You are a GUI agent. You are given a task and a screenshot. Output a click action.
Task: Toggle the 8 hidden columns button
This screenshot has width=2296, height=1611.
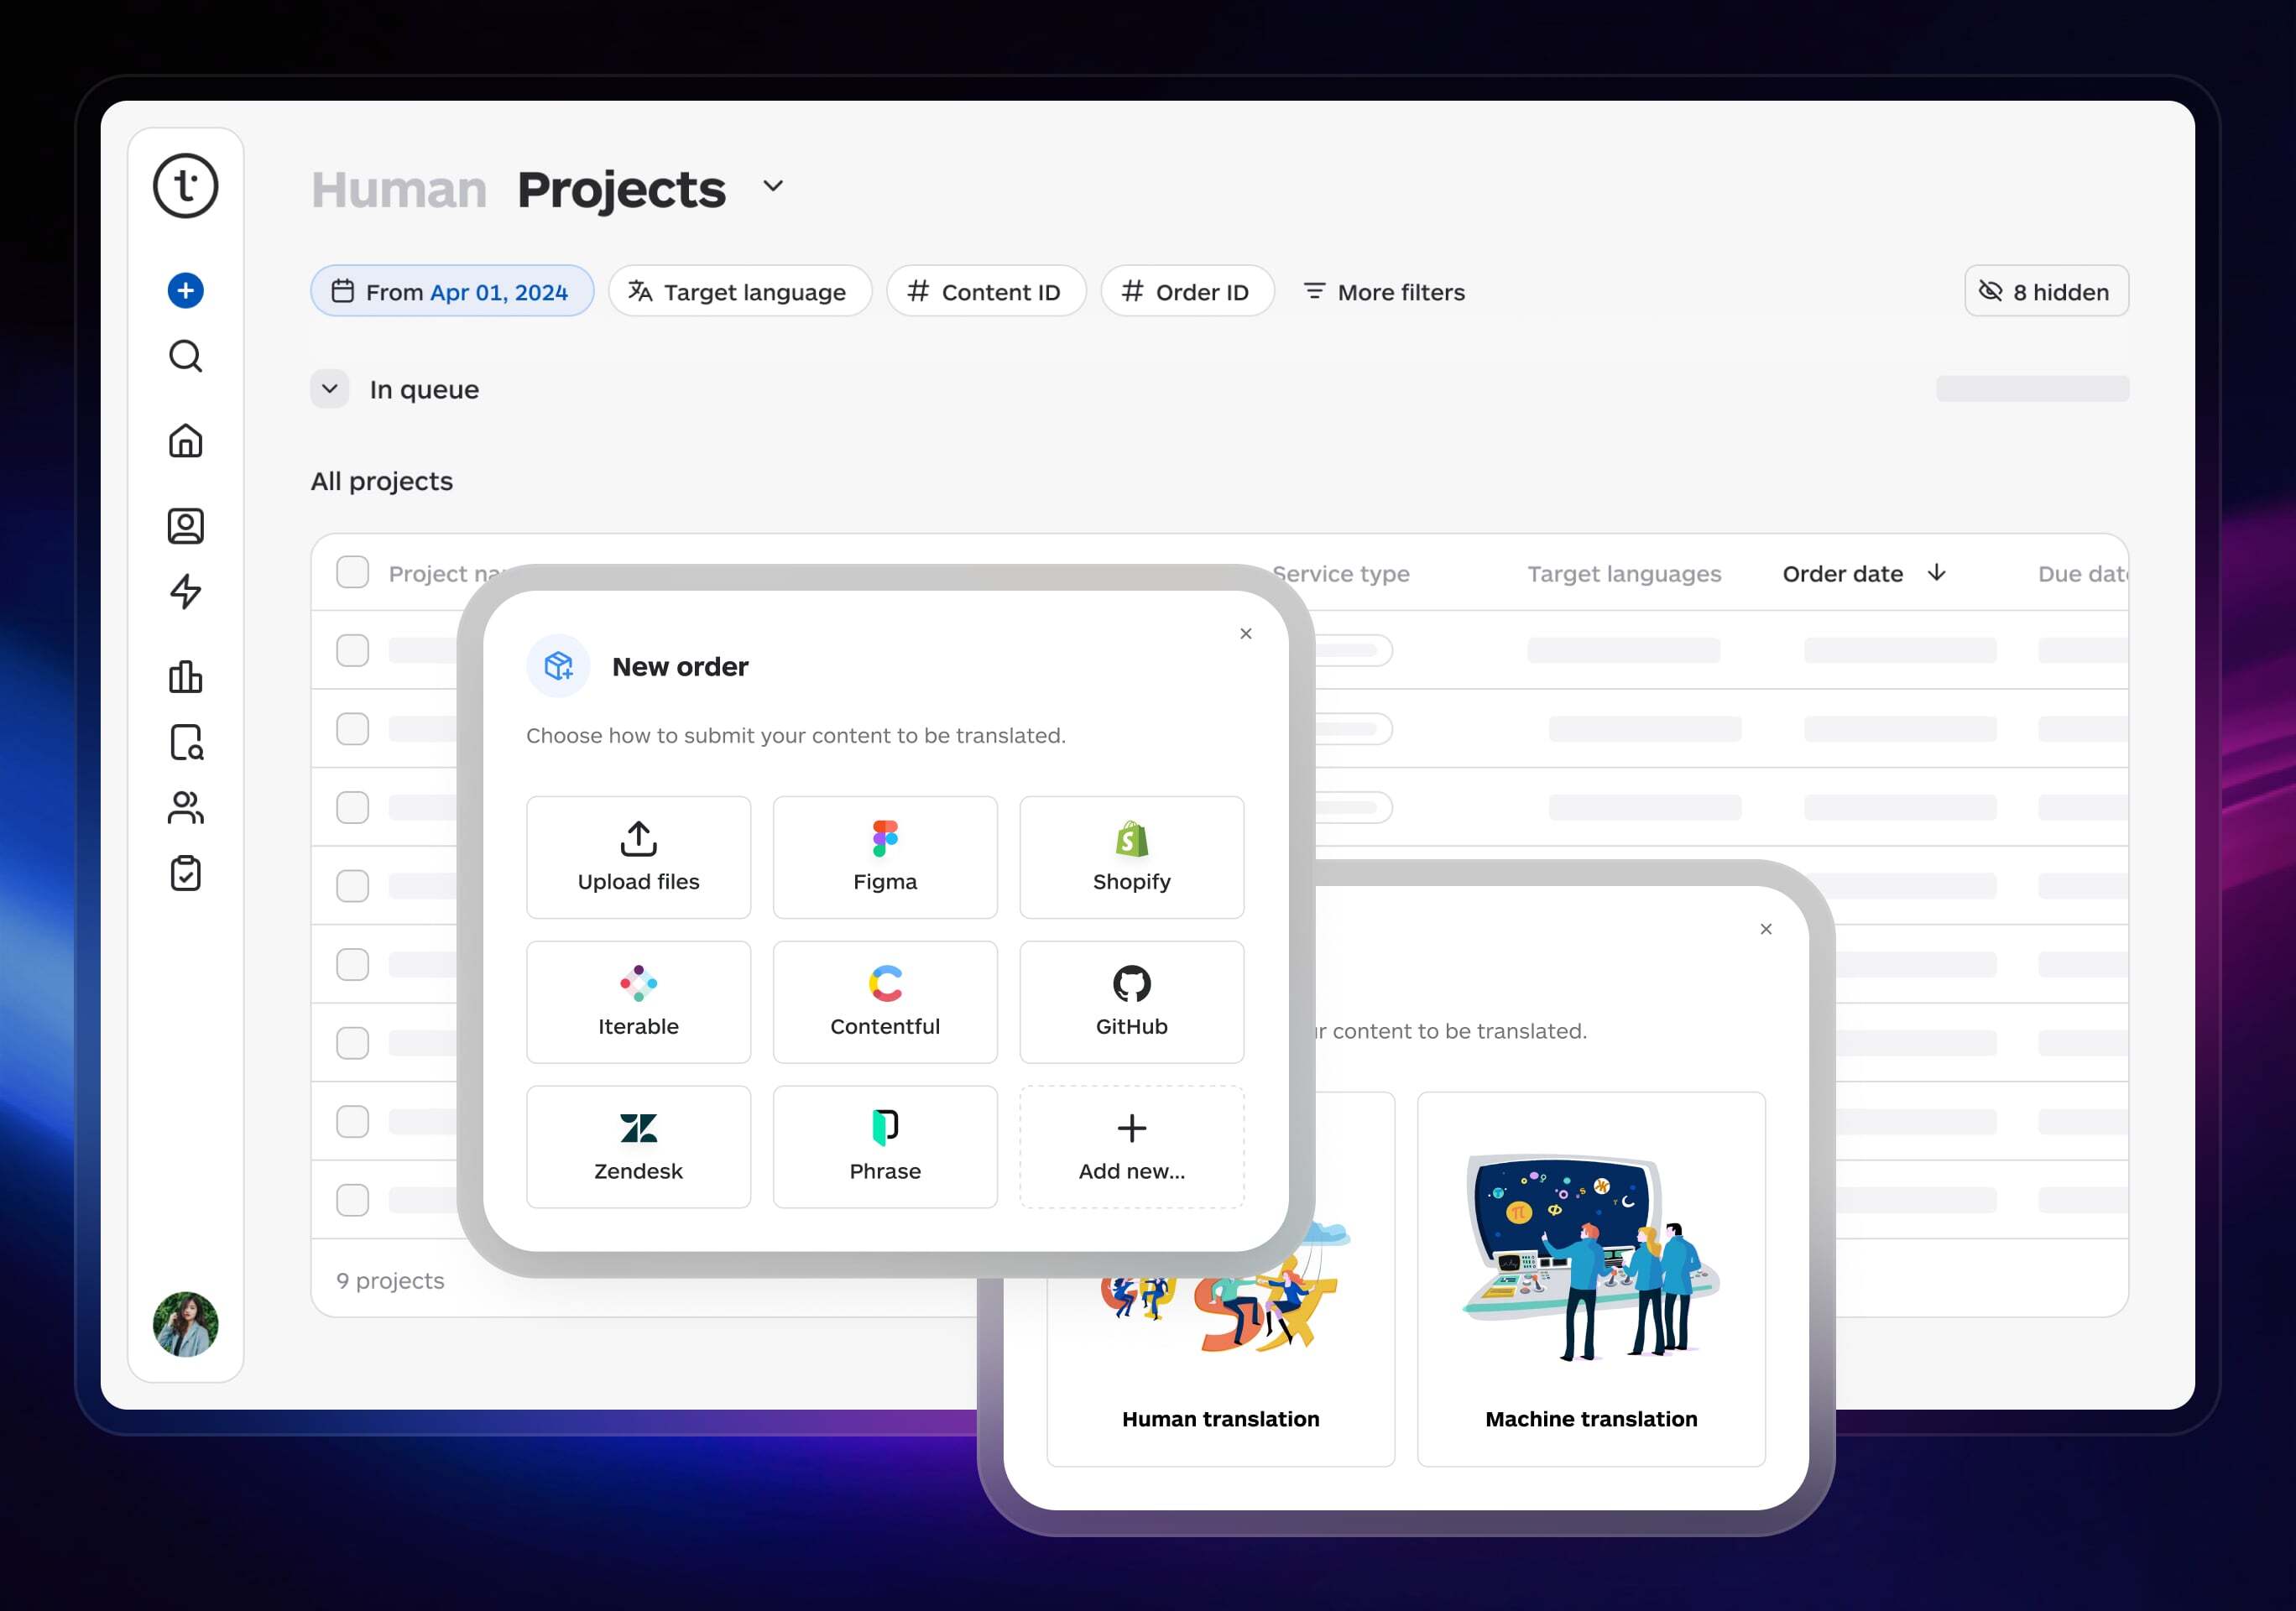pyautogui.click(x=2045, y=292)
